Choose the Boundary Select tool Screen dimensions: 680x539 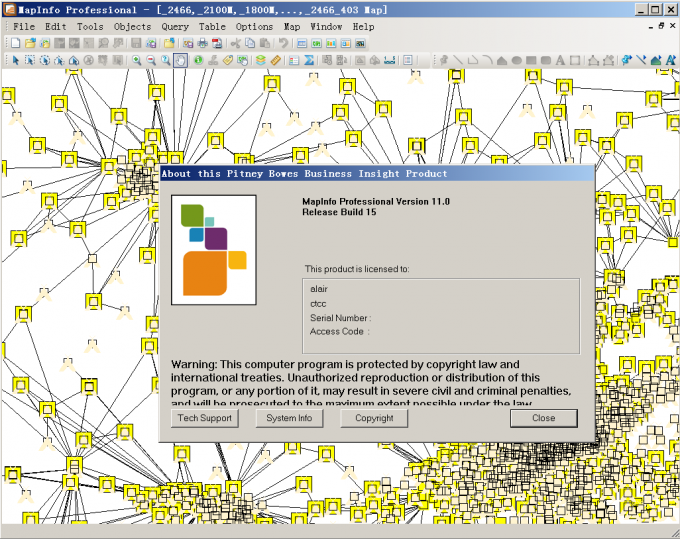[x=74, y=60]
